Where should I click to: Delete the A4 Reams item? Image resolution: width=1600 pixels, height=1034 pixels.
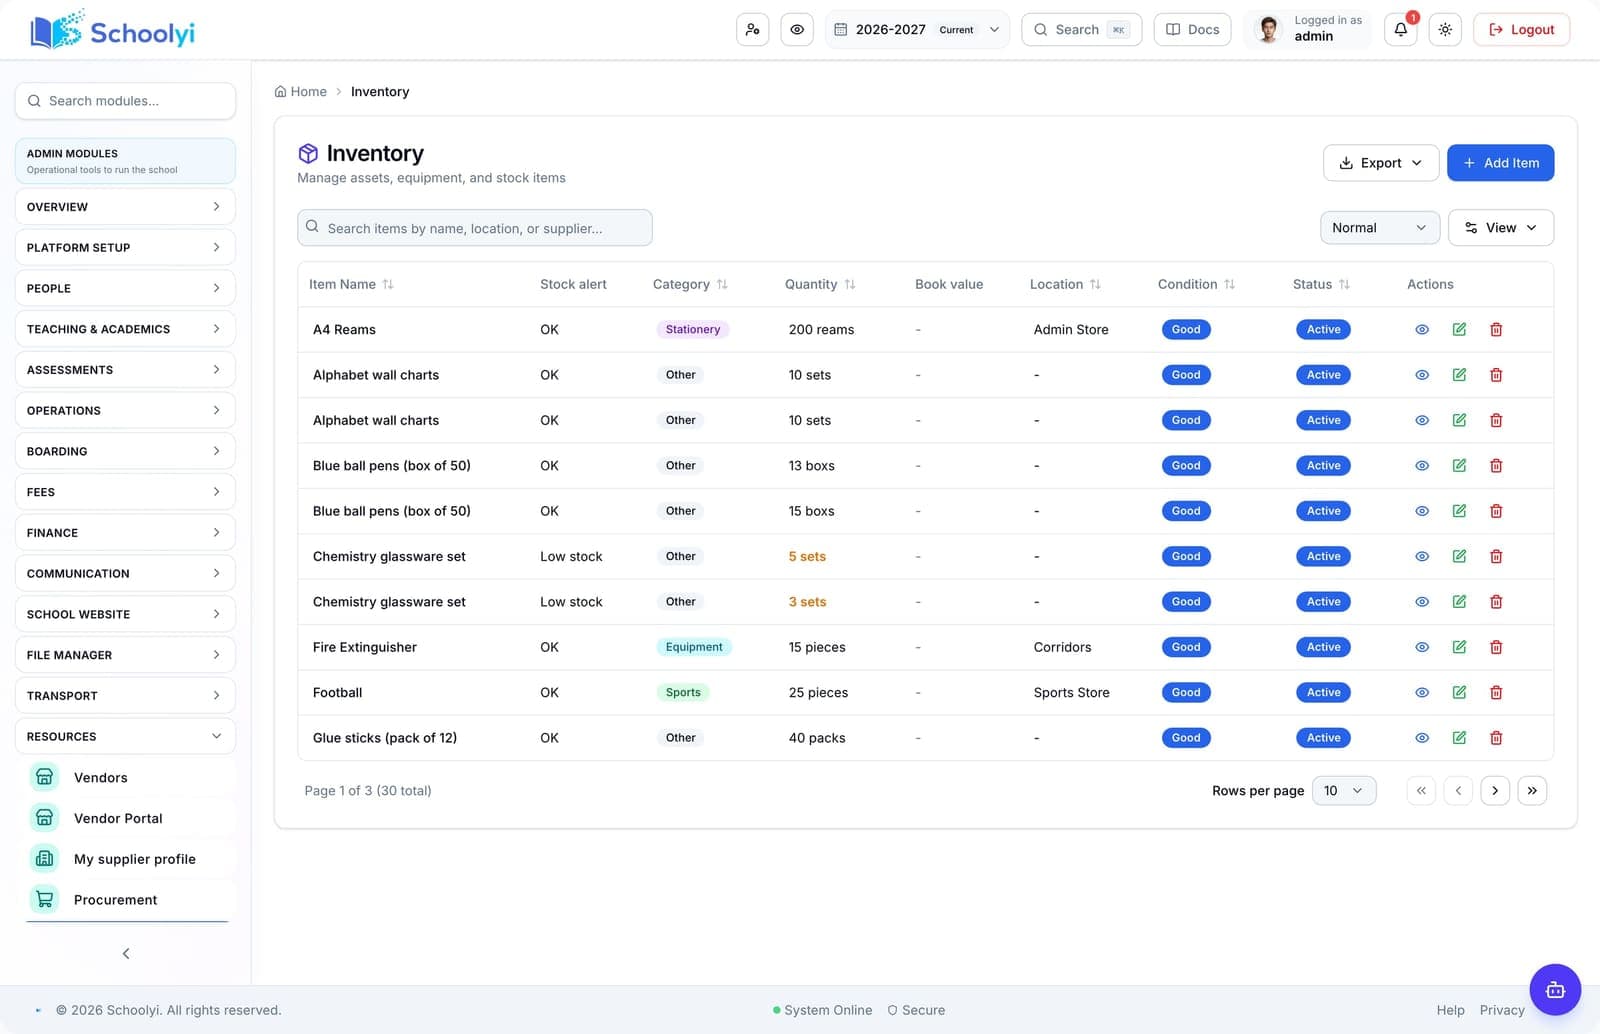(1496, 329)
